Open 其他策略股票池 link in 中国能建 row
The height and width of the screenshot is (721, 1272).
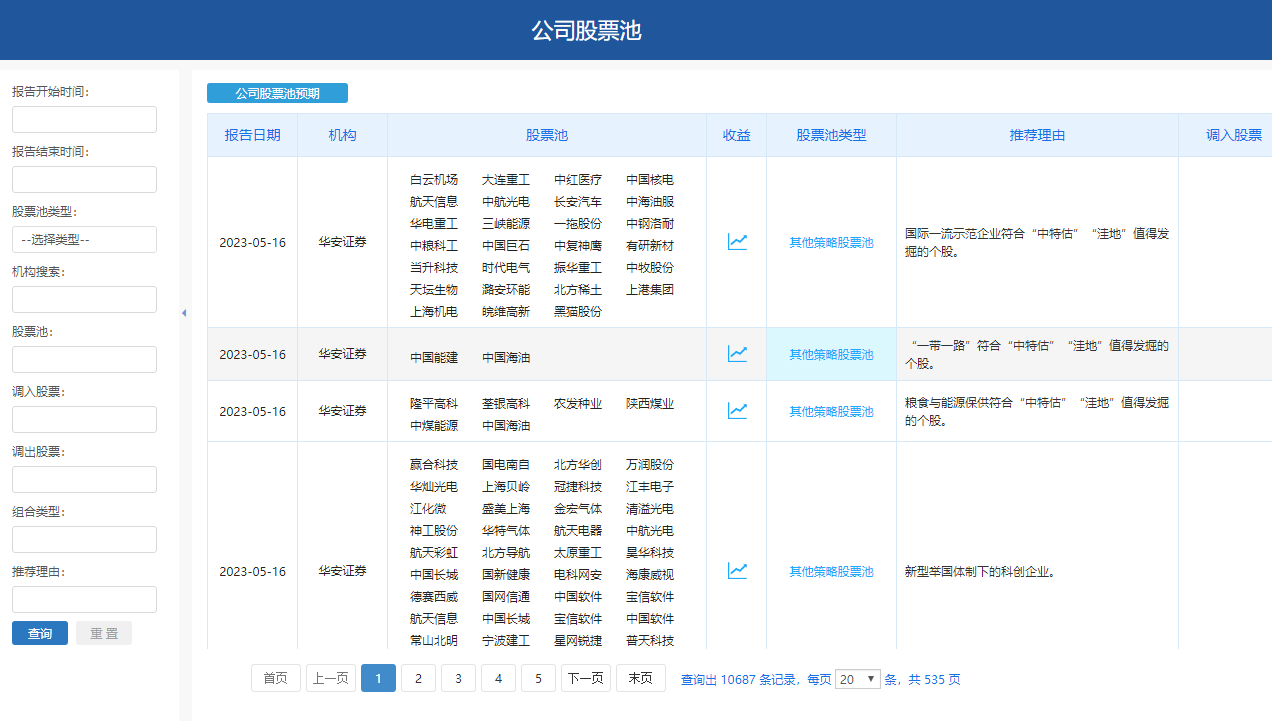(831, 354)
